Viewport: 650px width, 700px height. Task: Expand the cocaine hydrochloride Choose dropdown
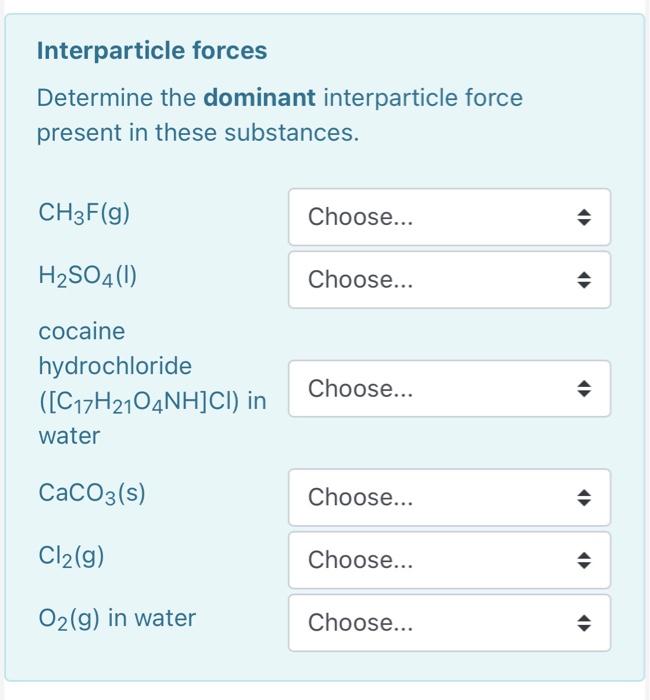tap(449, 388)
